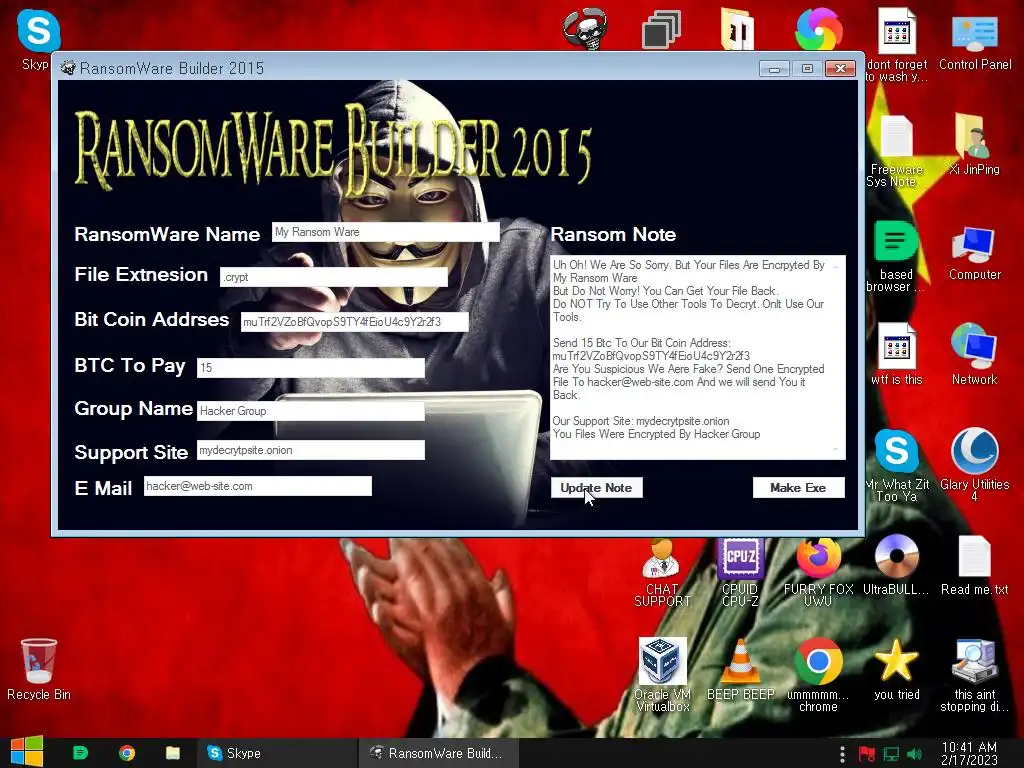Launch the BEEP BEEP VLC cone icon
Image resolution: width=1024 pixels, height=768 pixels.
pyautogui.click(x=740, y=670)
